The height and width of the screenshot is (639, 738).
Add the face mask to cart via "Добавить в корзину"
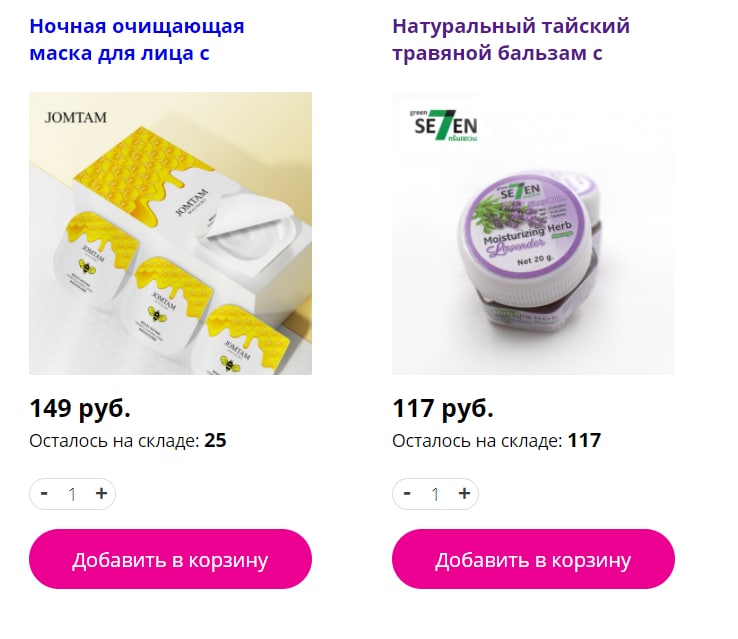point(170,559)
